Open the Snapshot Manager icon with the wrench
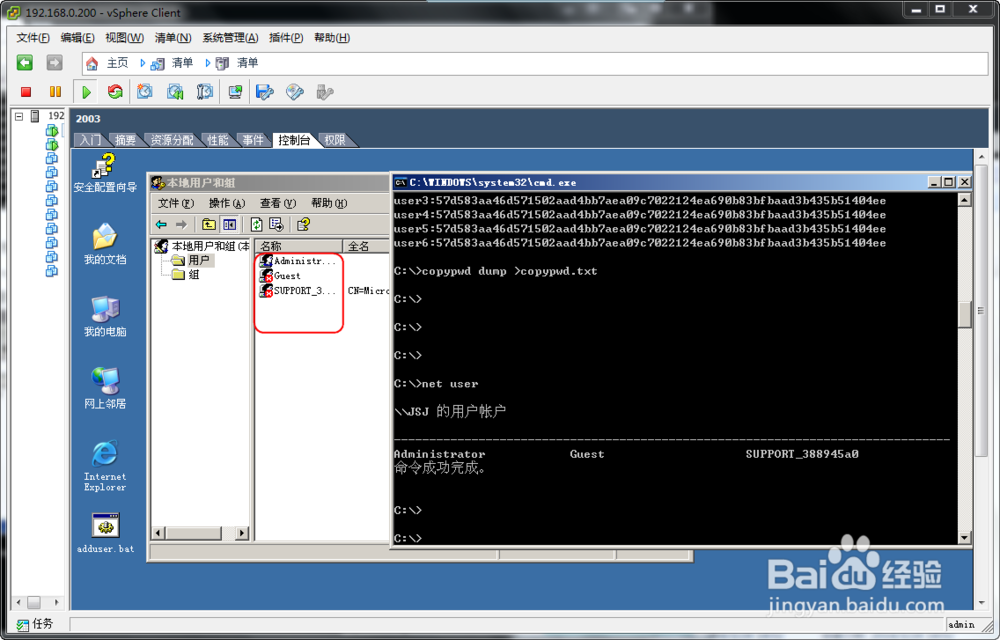Image resolution: width=1000 pixels, height=640 pixels. [x=205, y=92]
